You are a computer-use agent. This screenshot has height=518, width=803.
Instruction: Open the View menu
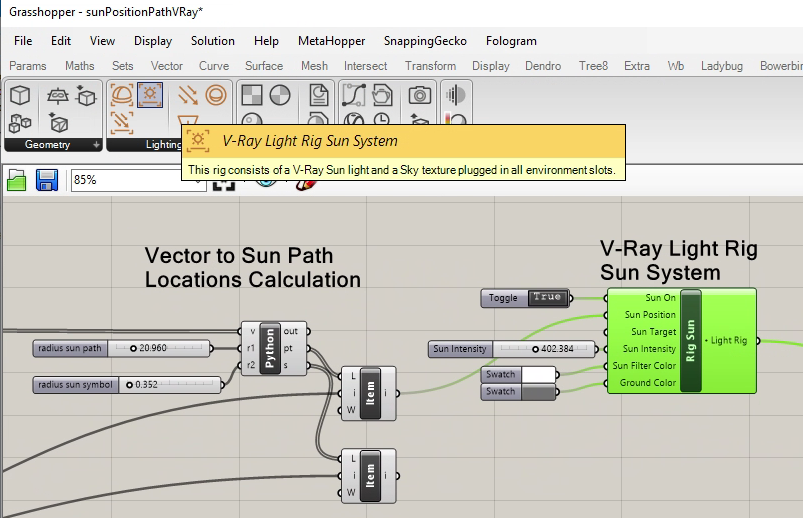pyautogui.click(x=102, y=41)
